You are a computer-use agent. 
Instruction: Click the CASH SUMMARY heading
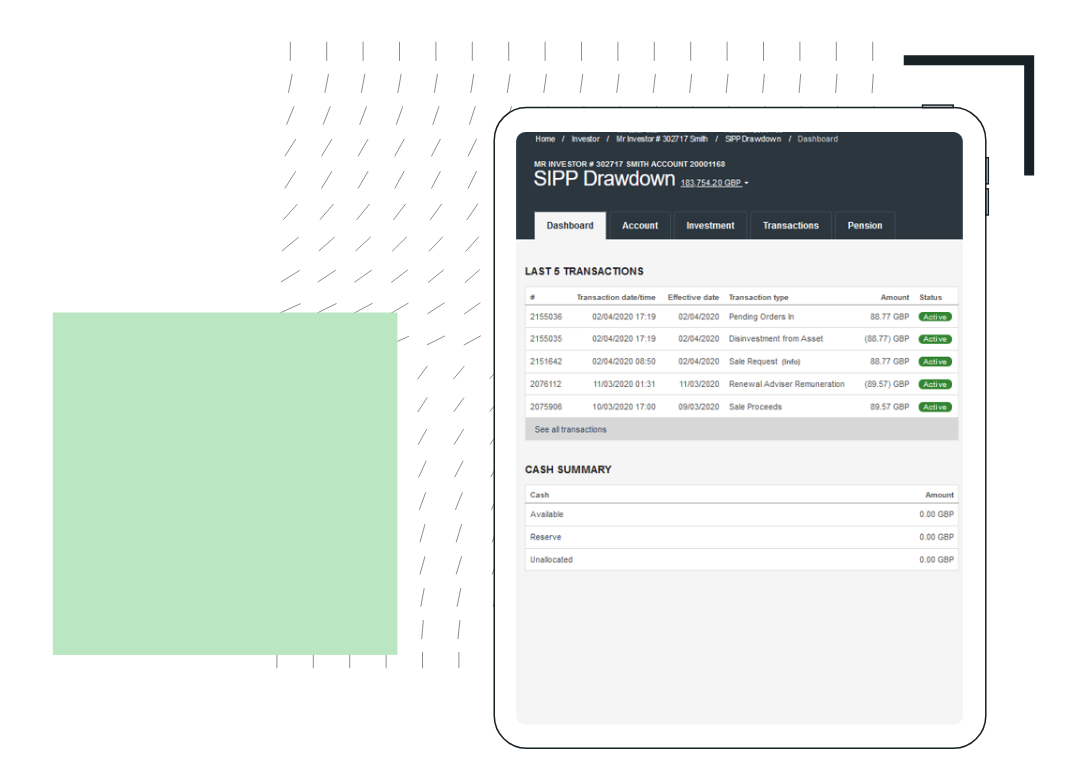point(568,469)
